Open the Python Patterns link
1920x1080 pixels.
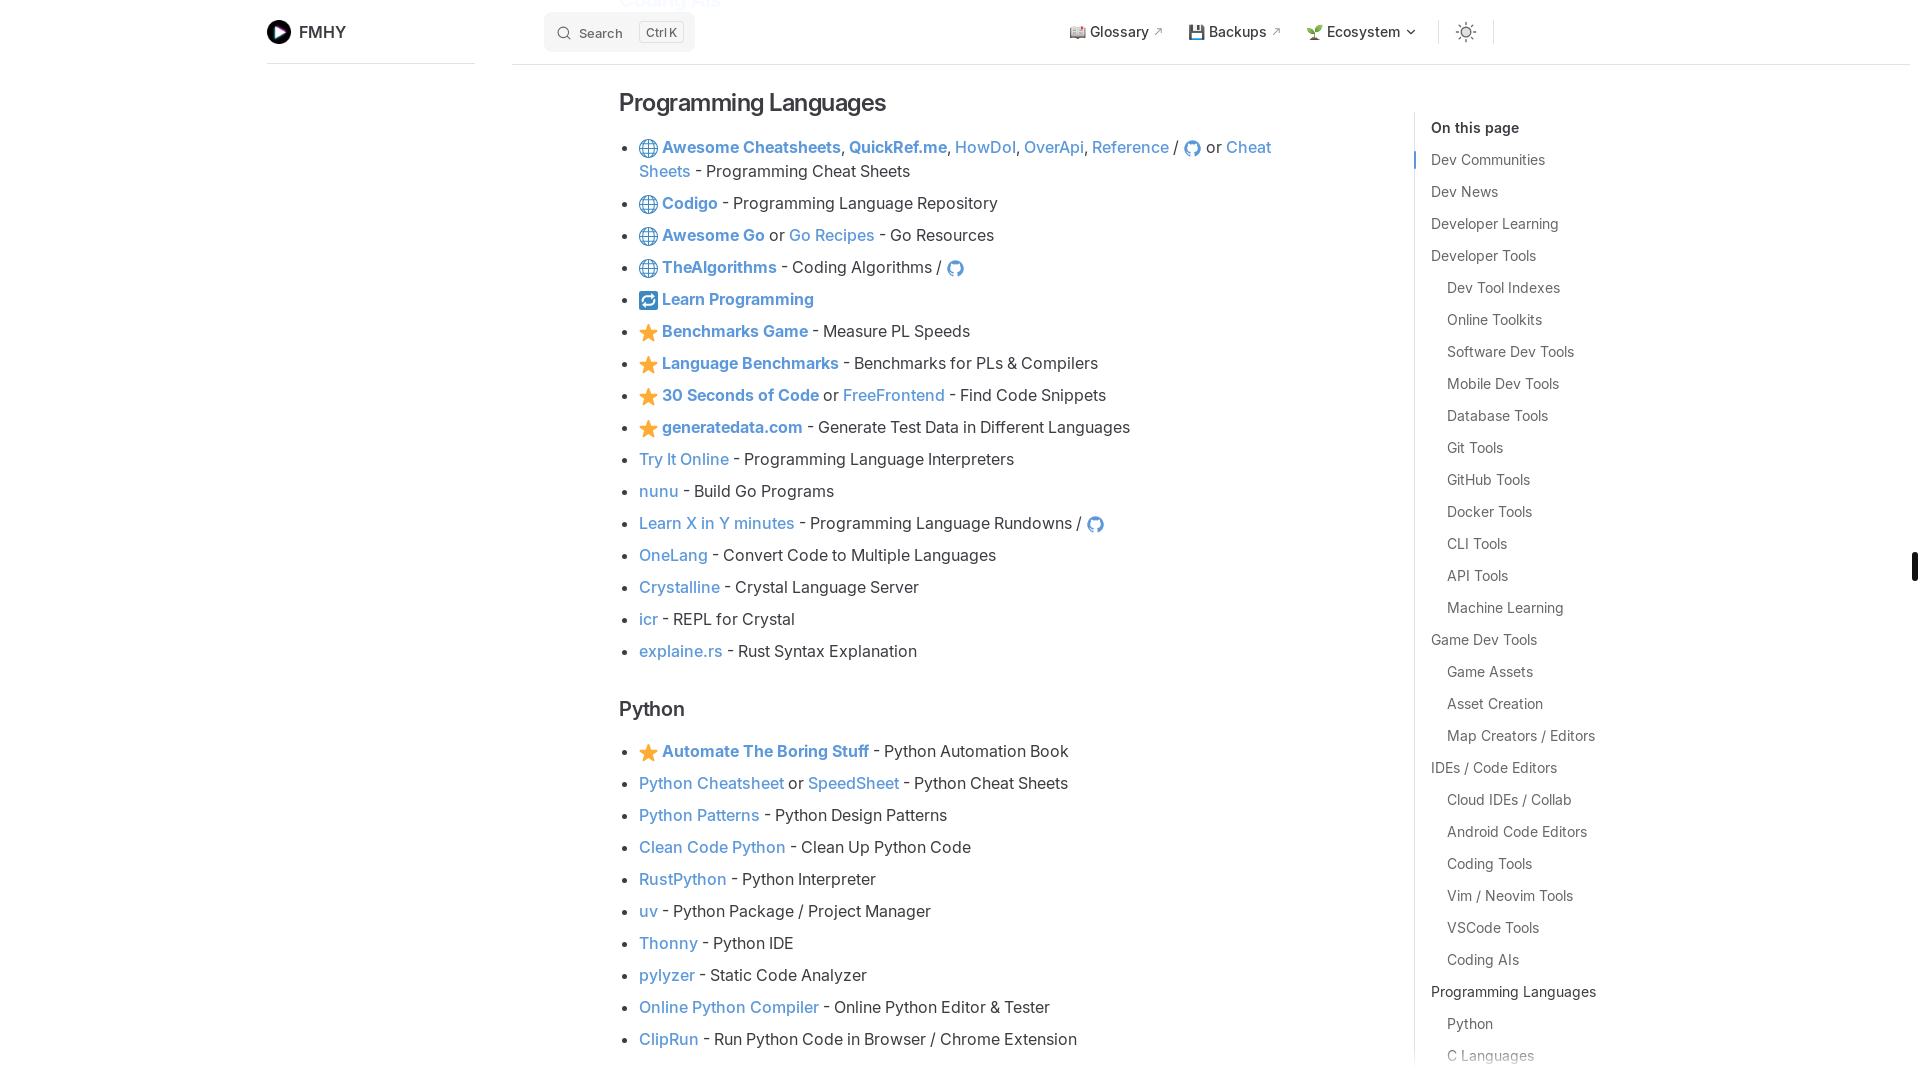pyautogui.click(x=699, y=815)
